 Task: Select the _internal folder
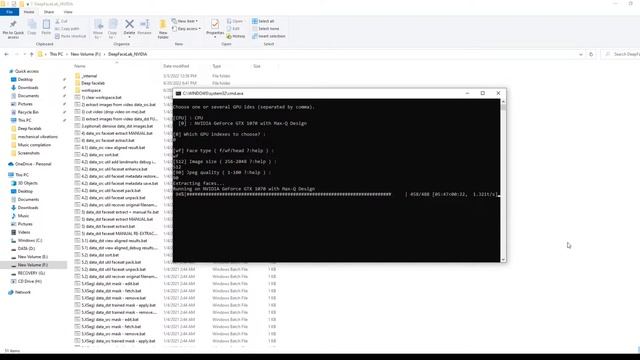(x=89, y=76)
